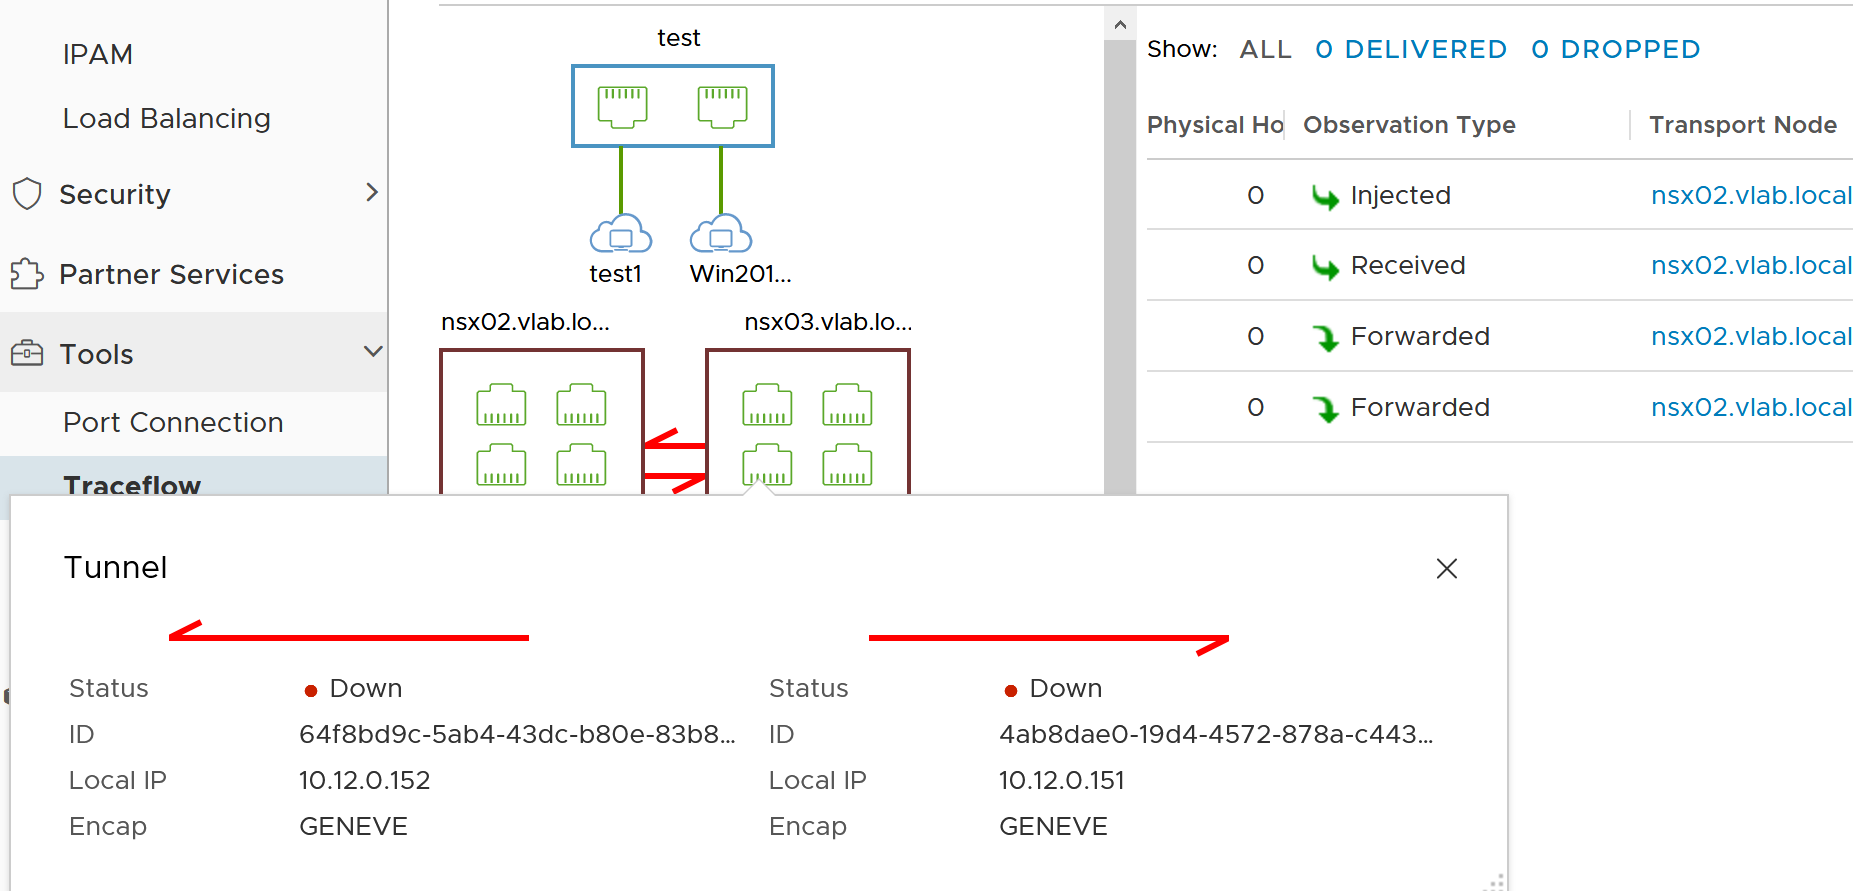Click the Injected observation text
Screen dimensions: 1853x891
[1400, 195]
